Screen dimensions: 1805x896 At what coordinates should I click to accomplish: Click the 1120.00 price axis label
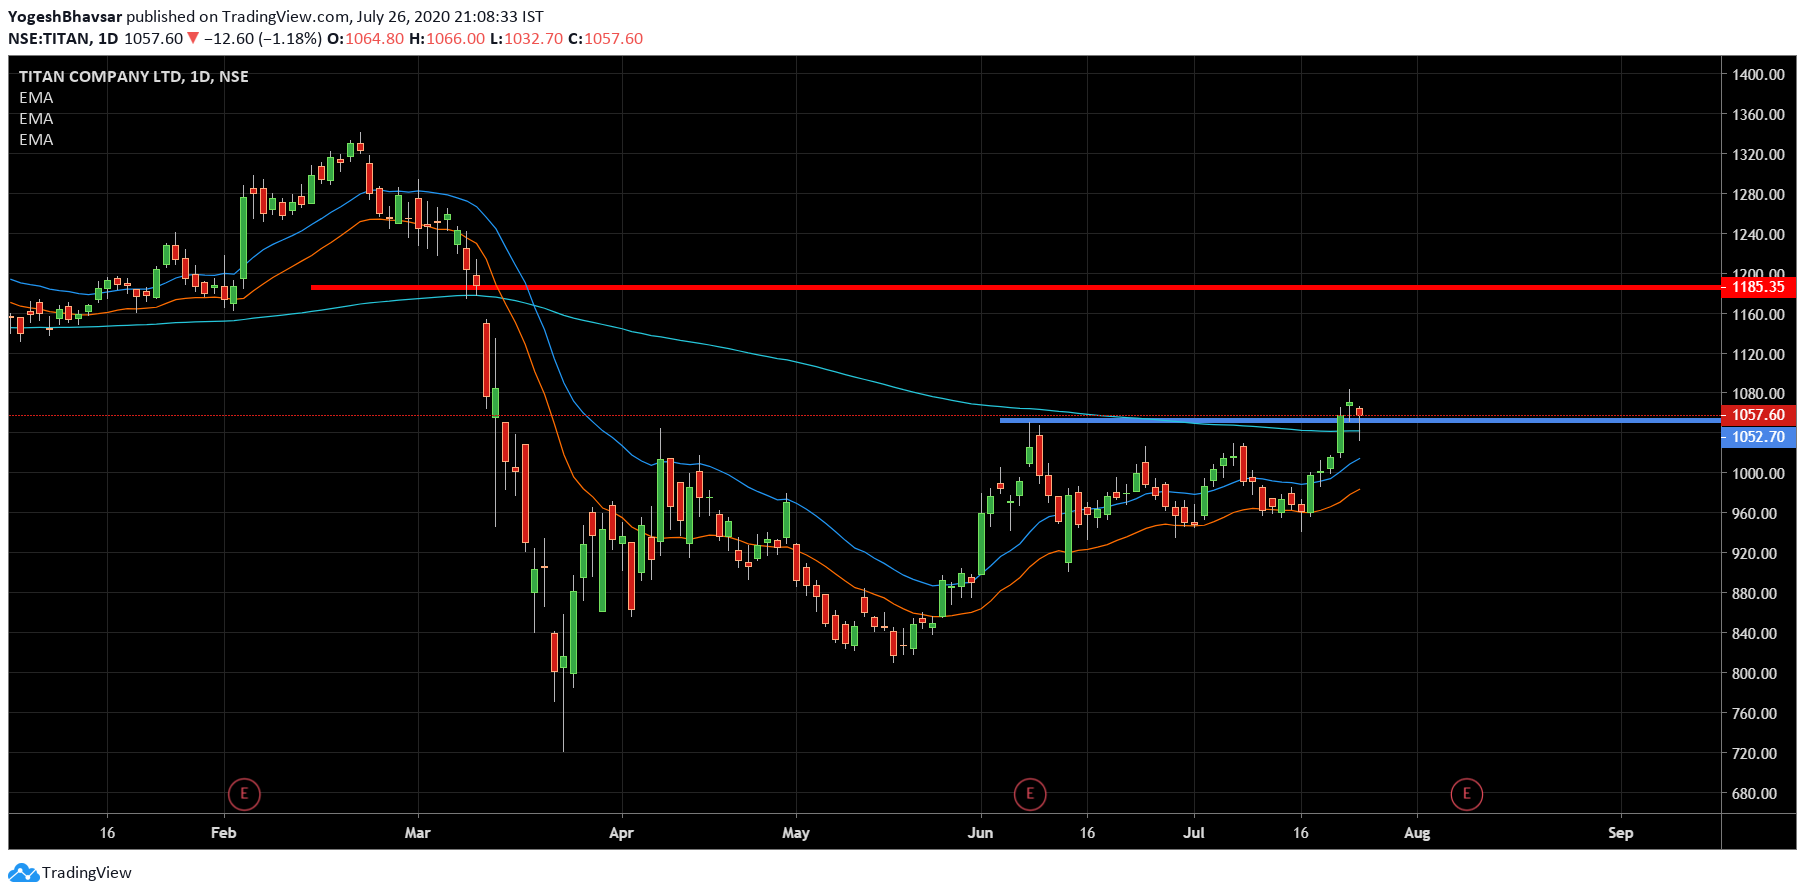pos(1758,354)
